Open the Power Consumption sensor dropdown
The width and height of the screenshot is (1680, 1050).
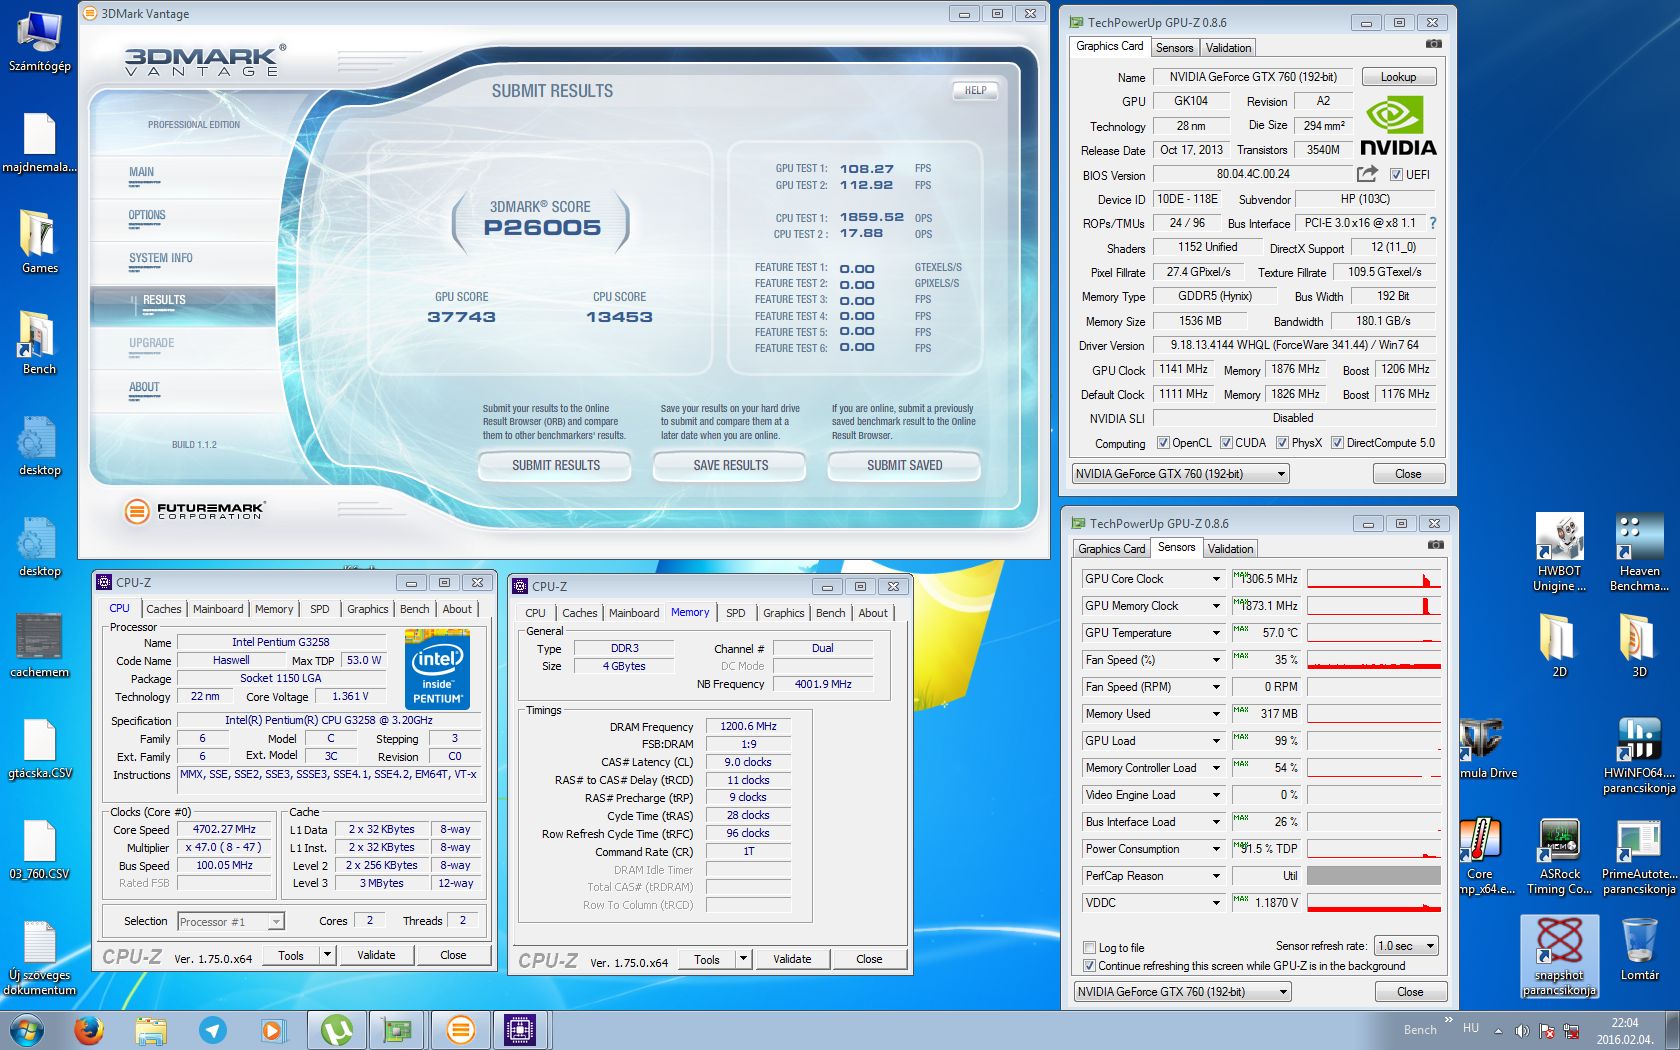point(1216,849)
